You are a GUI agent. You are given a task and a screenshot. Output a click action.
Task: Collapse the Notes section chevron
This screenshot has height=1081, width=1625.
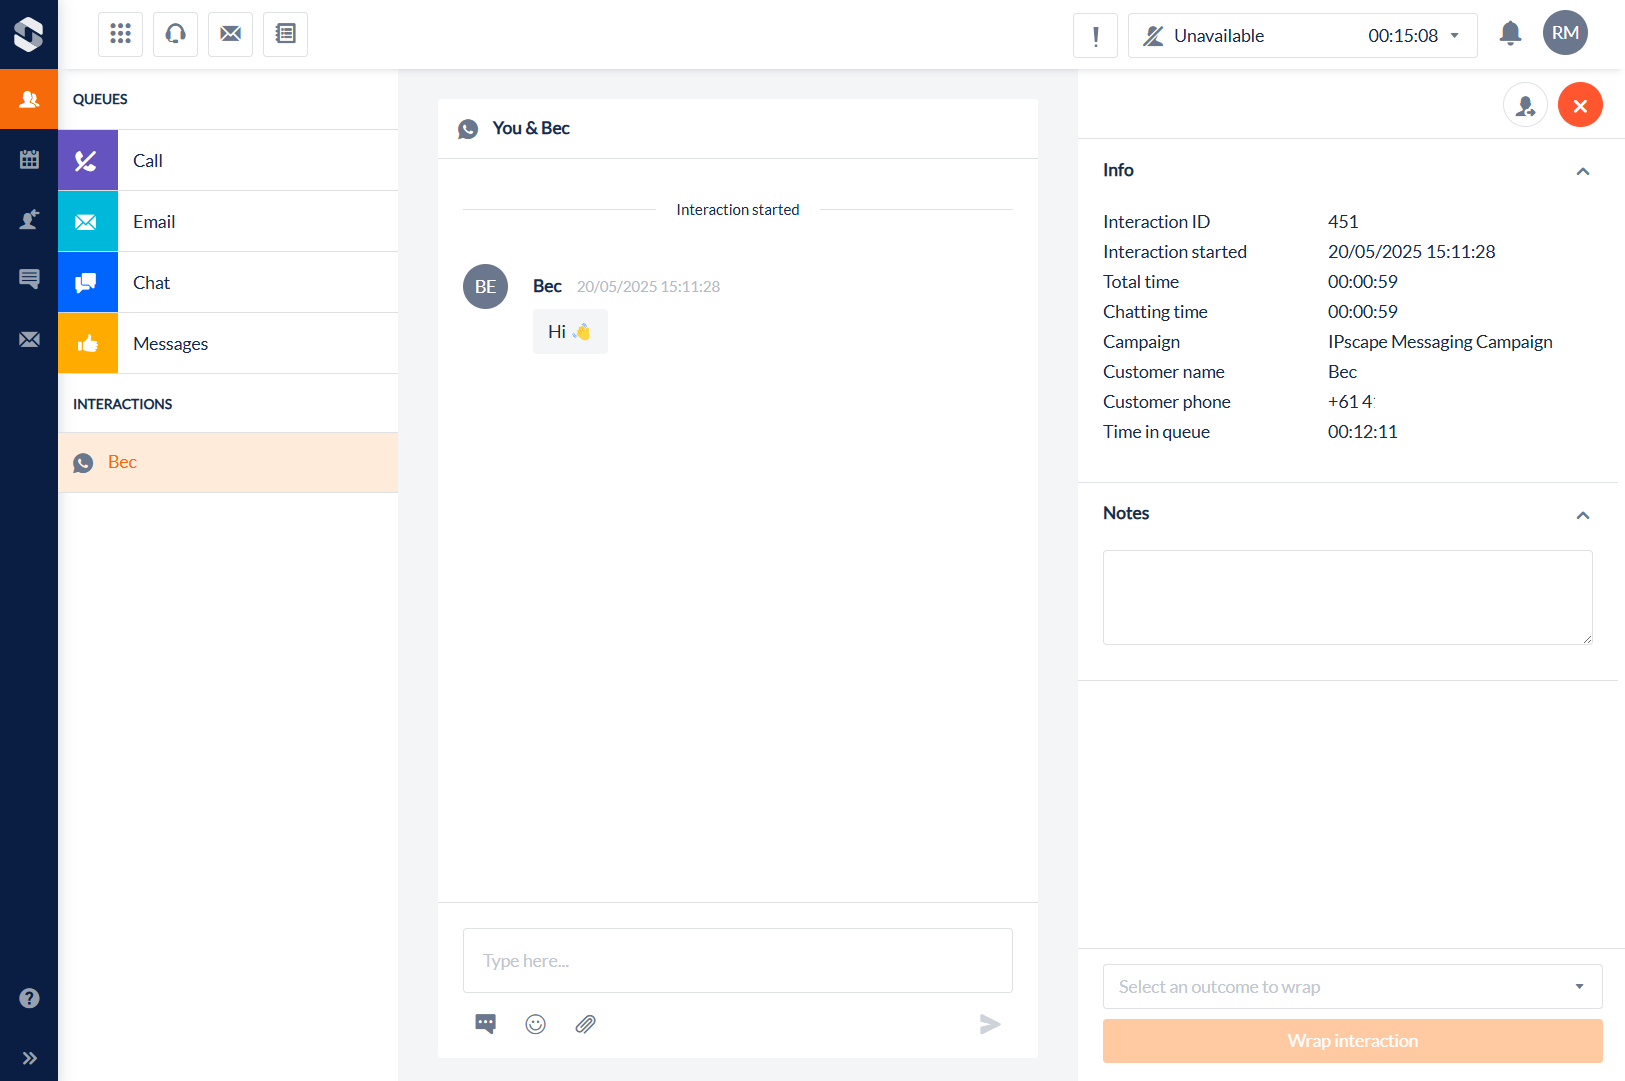click(x=1583, y=515)
